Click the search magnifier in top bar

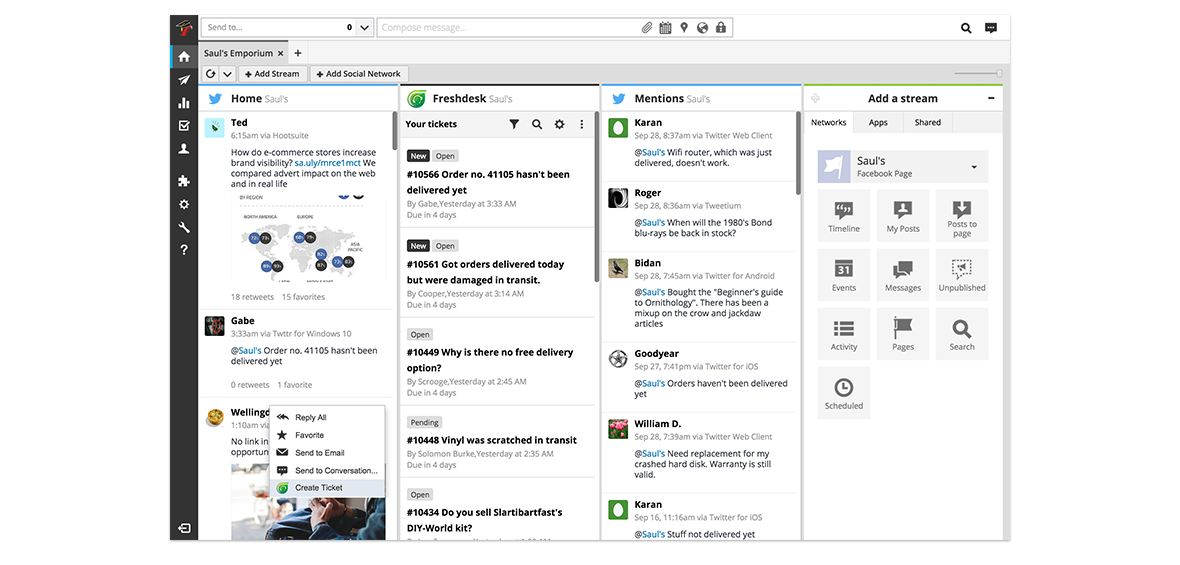pos(966,28)
